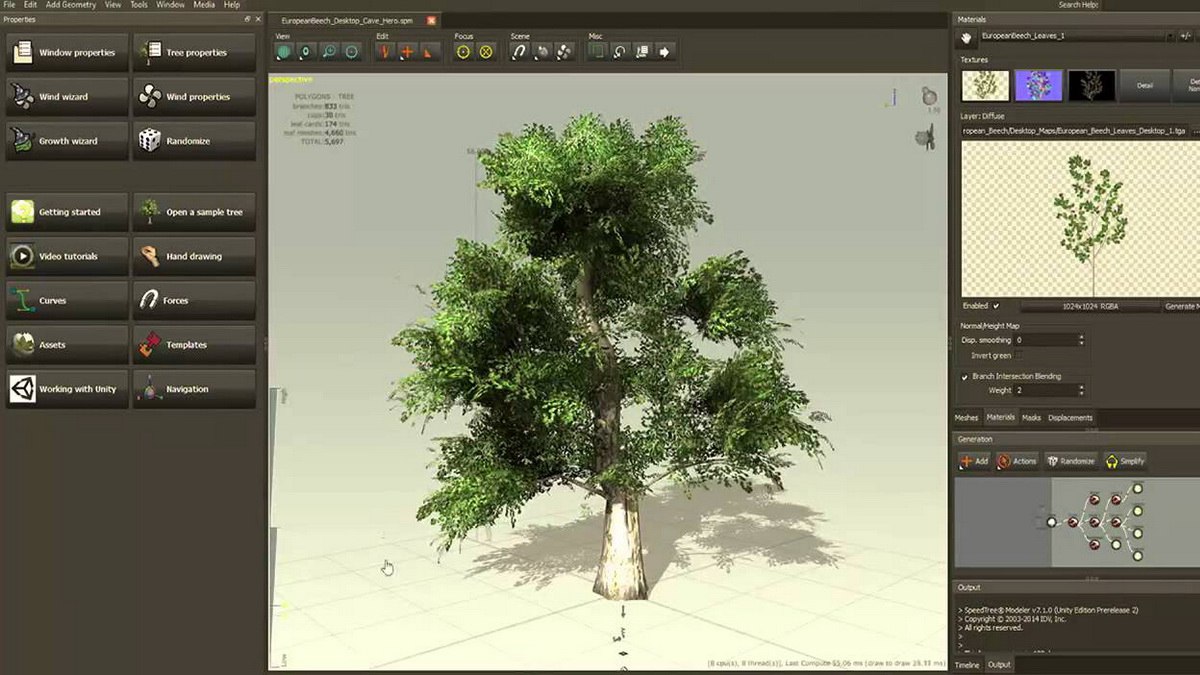Toggle the Enabled checkbox under texture preview
1200x675 pixels.
click(x=996, y=306)
